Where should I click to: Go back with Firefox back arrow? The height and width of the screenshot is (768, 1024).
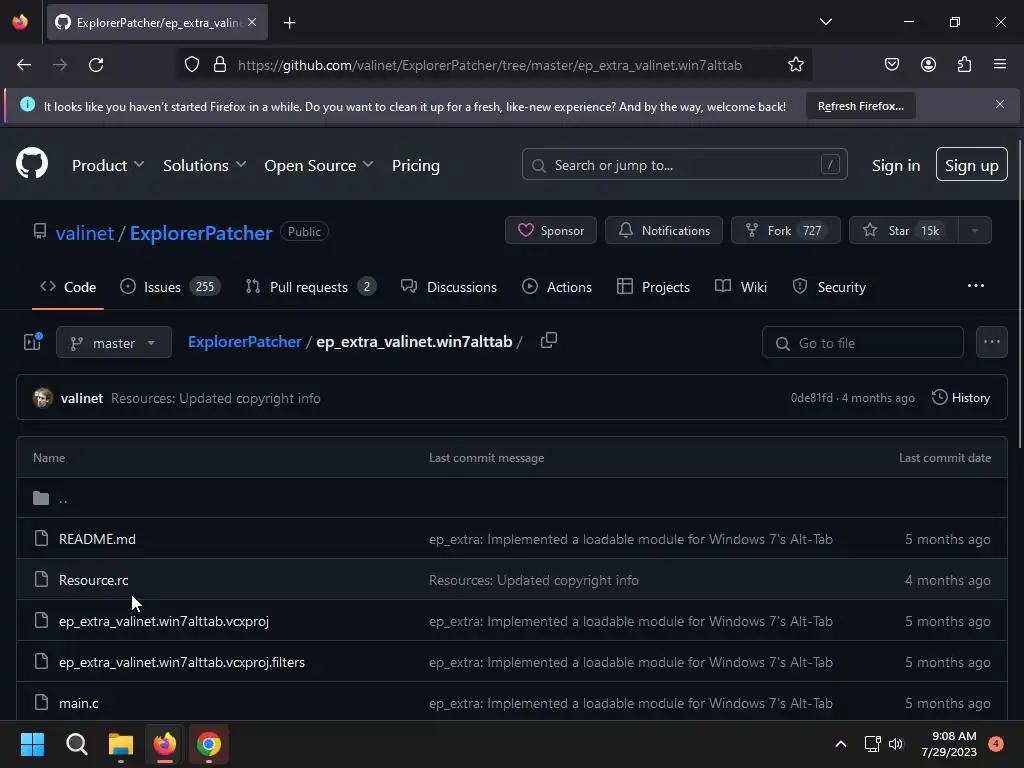pyautogui.click(x=24, y=65)
